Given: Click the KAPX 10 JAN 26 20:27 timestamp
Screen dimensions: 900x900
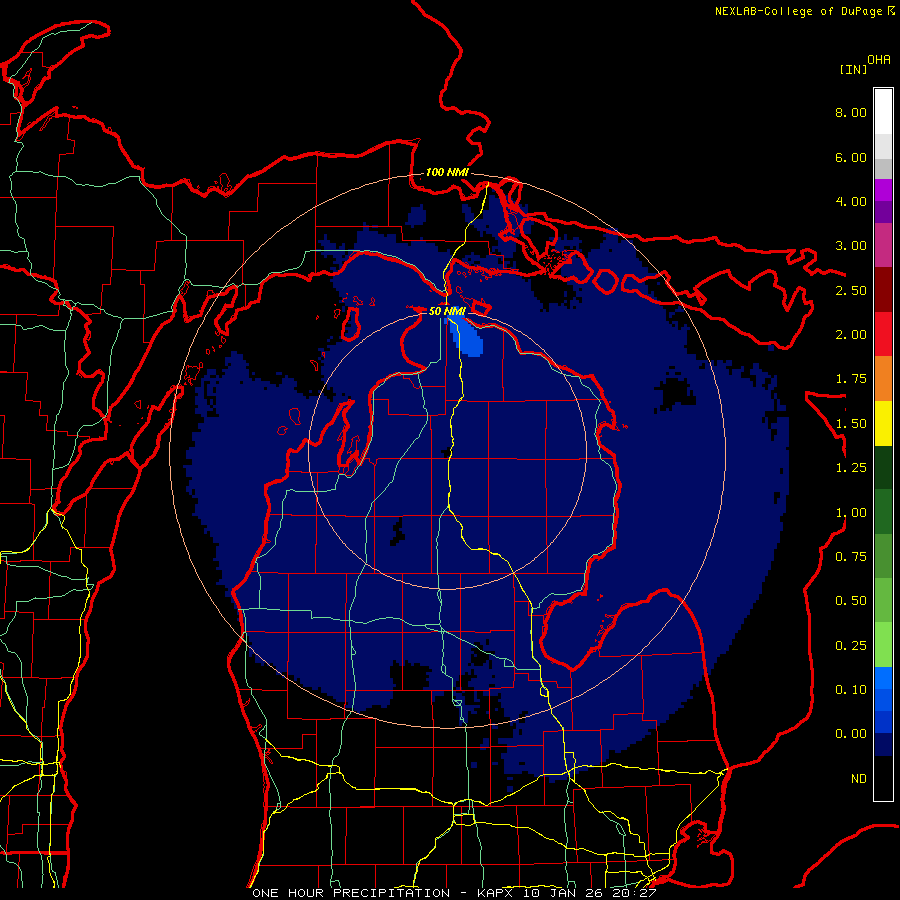Looking at the screenshot, I should click(x=567, y=893).
